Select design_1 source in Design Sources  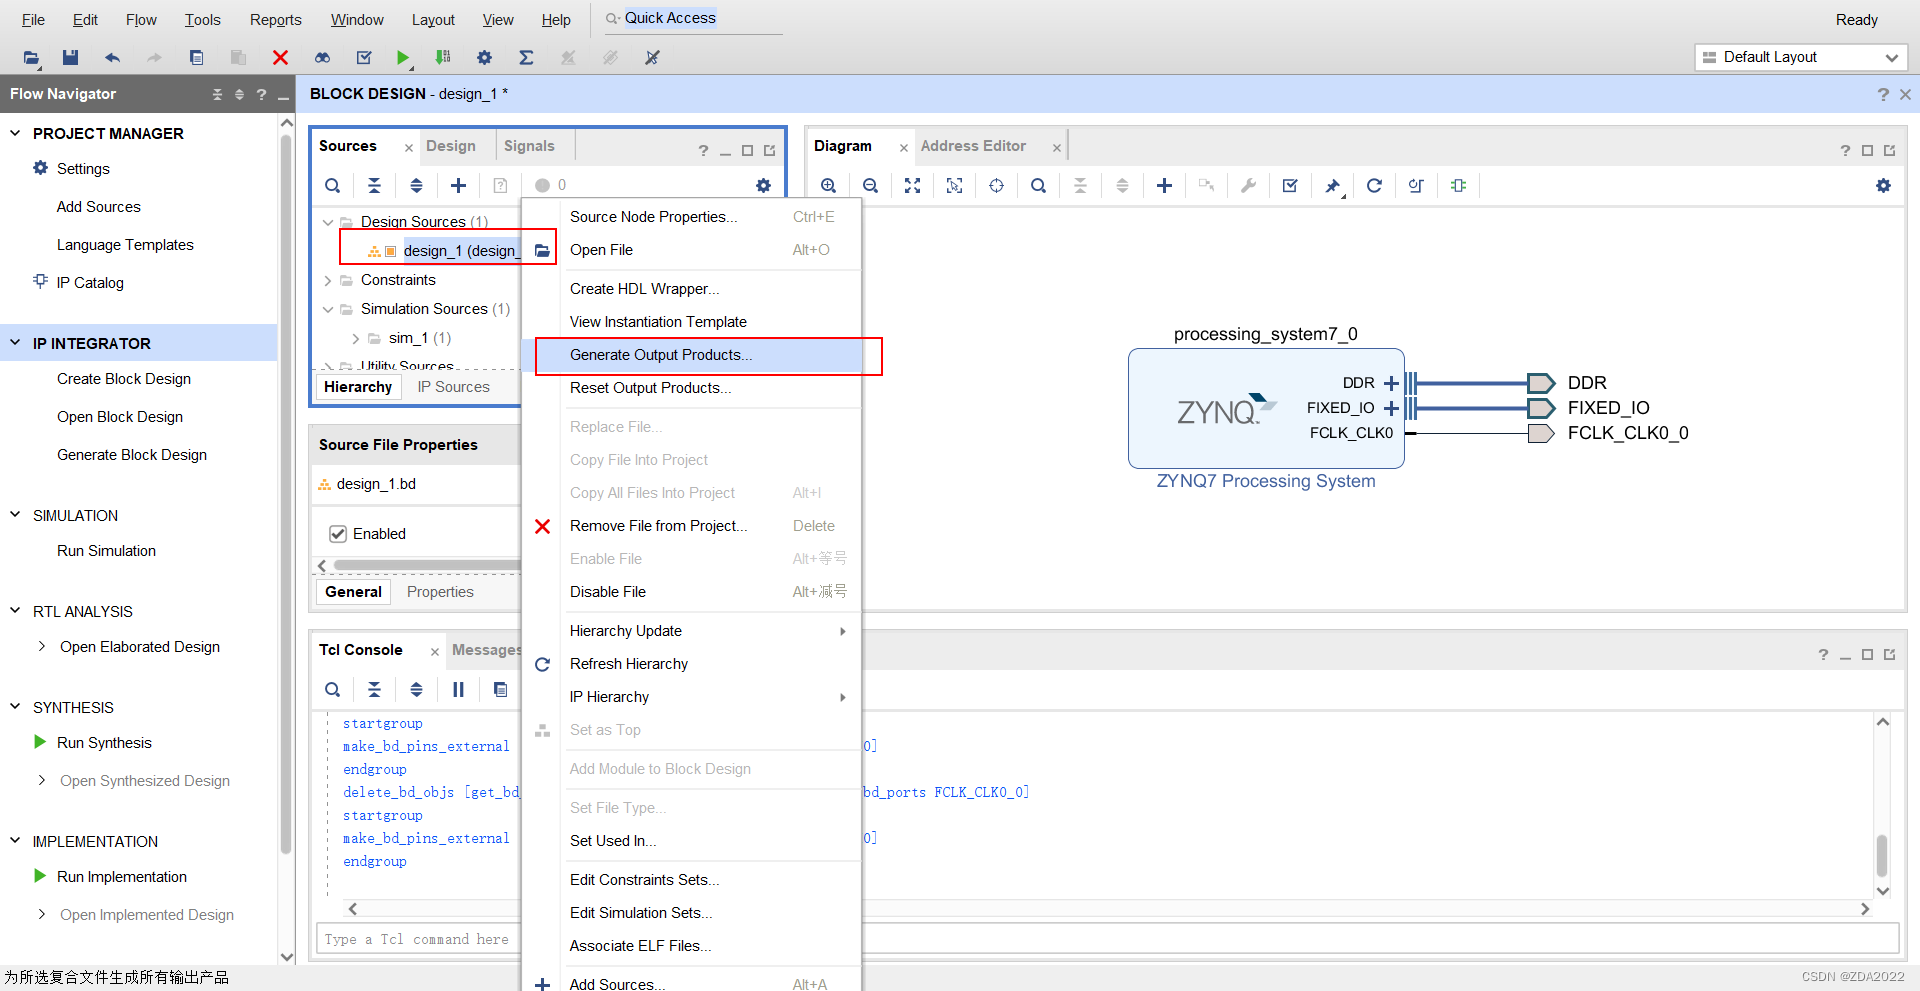[460, 251]
